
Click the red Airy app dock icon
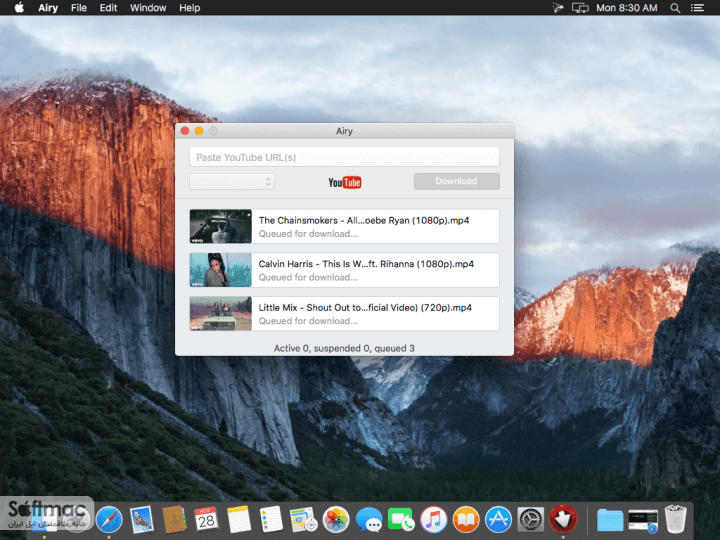563,519
